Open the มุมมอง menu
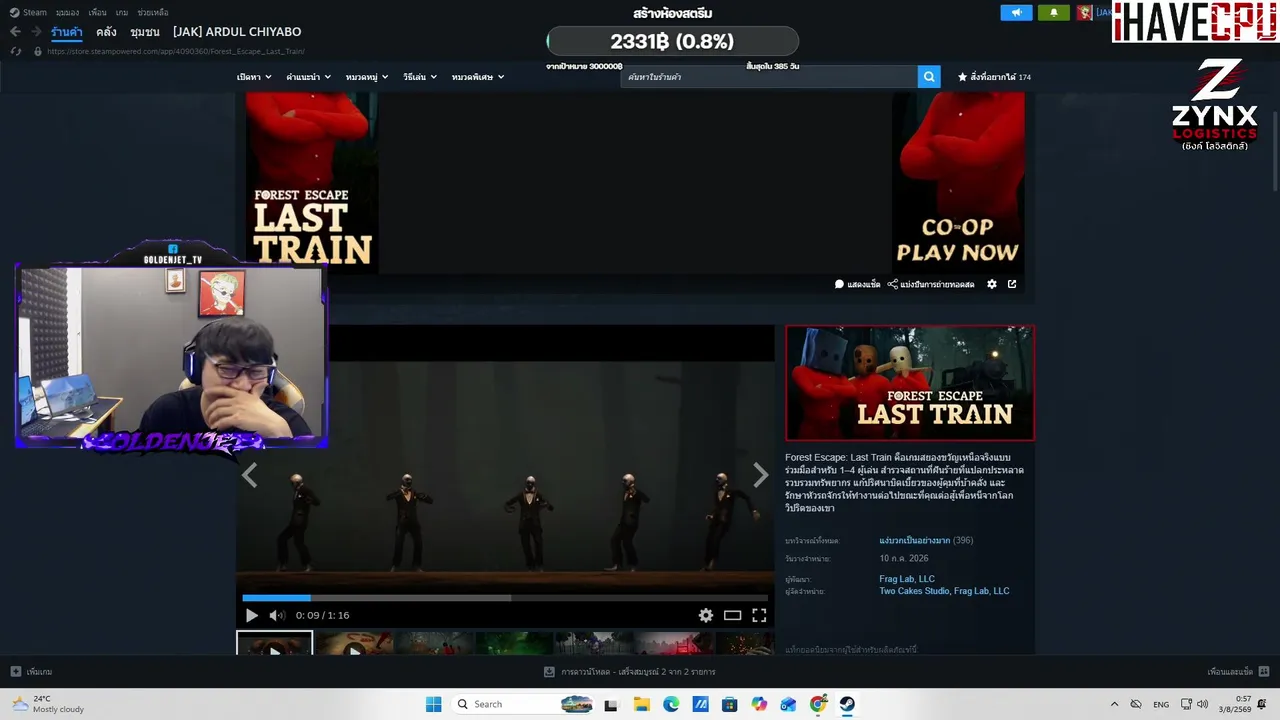Screen dimensions: 1280x720 pos(67,13)
